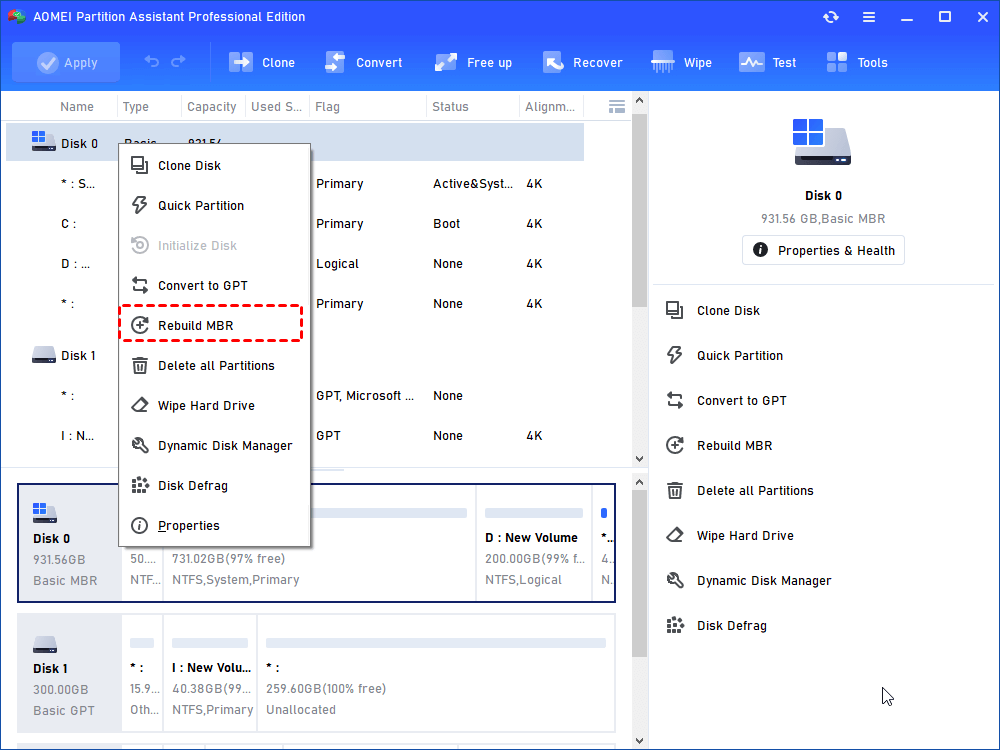
Task: Select the C : partition row
Action: (x=295, y=224)
